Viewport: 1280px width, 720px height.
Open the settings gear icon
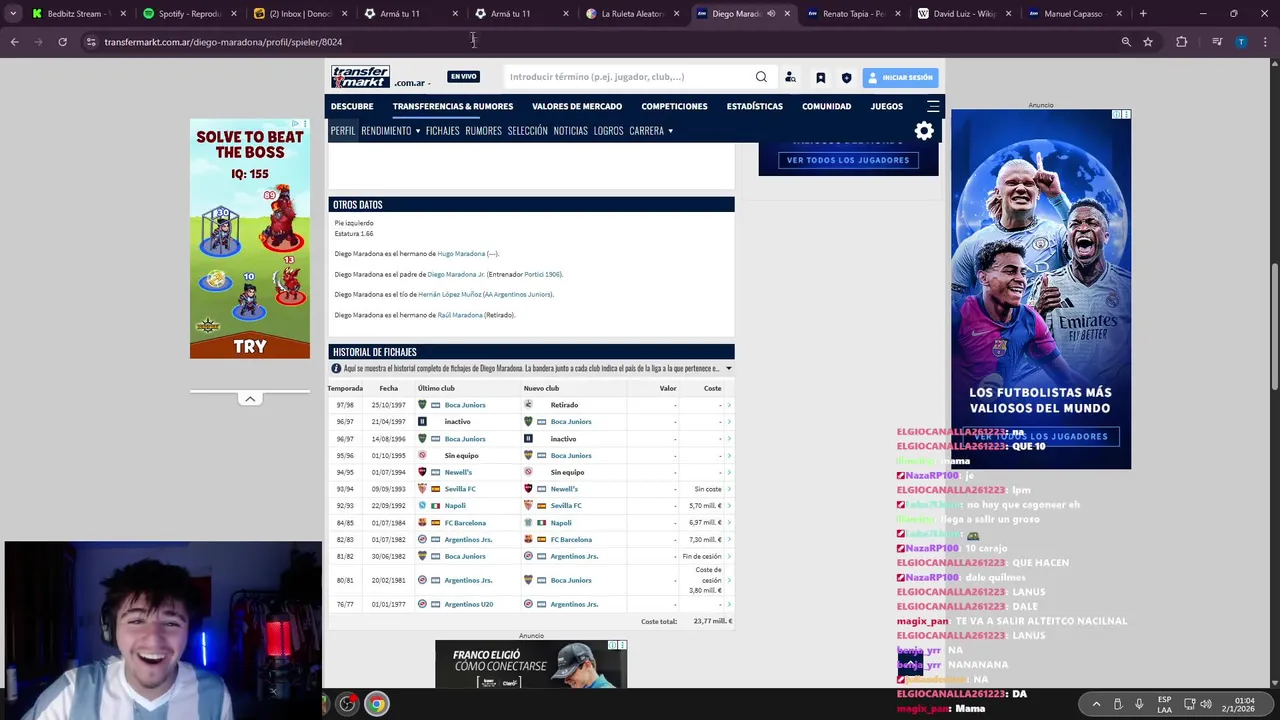924,131
